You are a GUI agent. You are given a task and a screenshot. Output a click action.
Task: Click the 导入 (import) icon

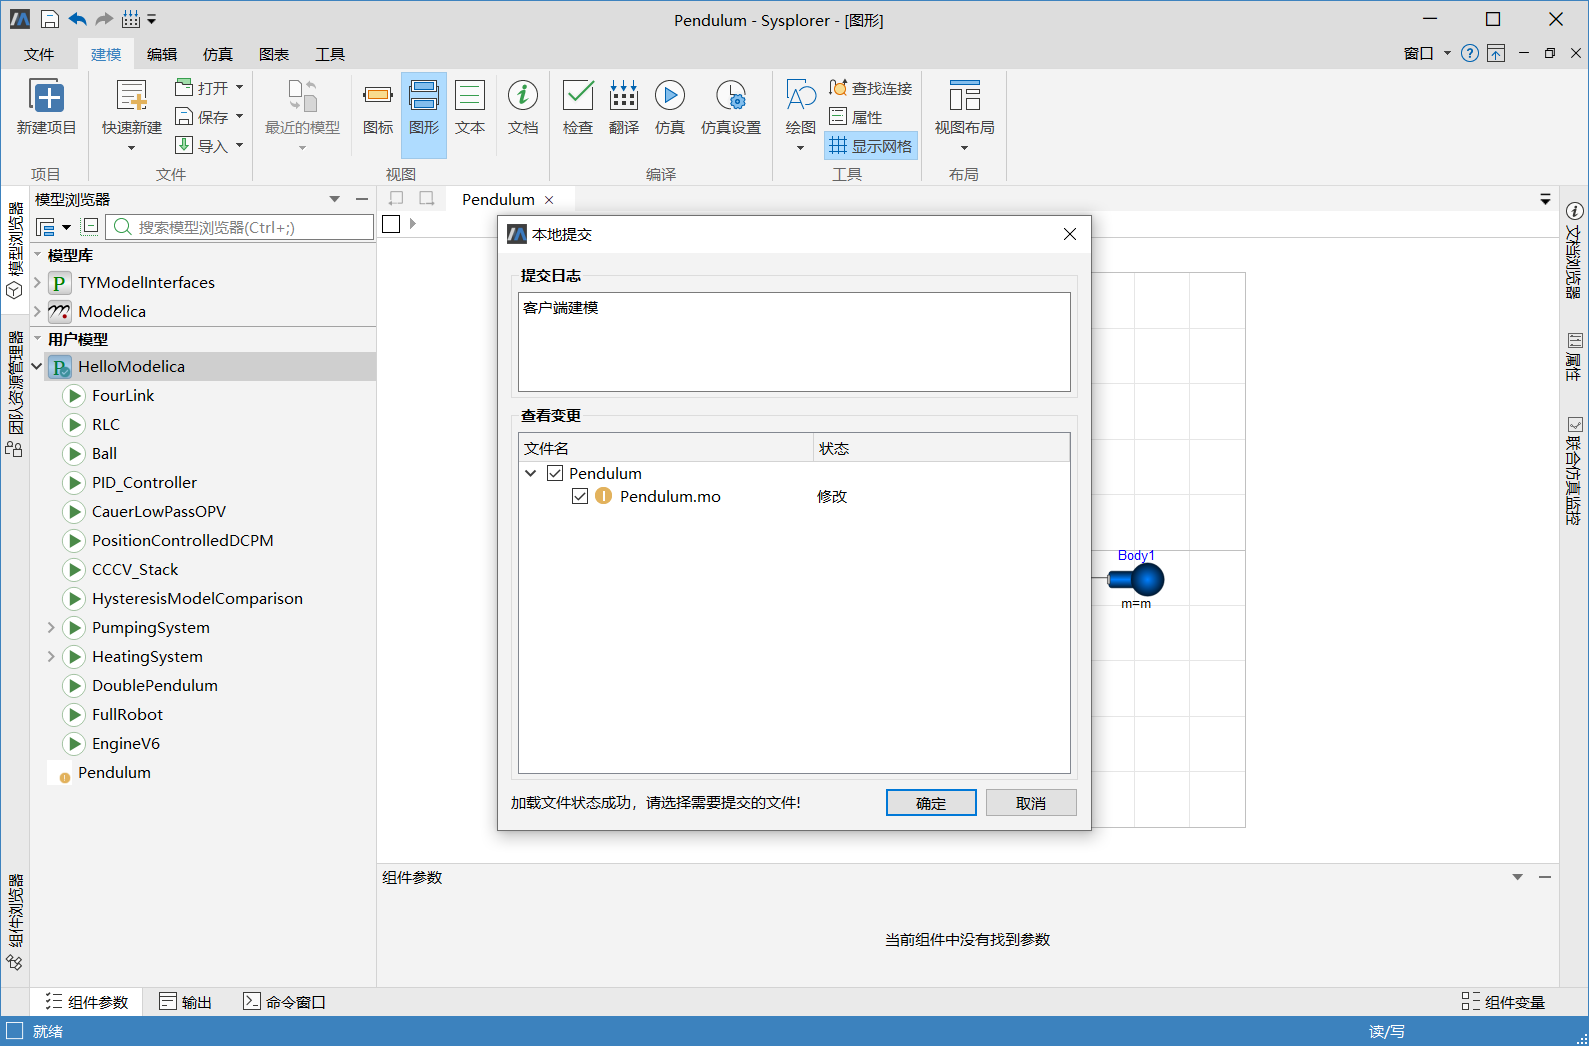pyautogui.click(x=184, y=146)
